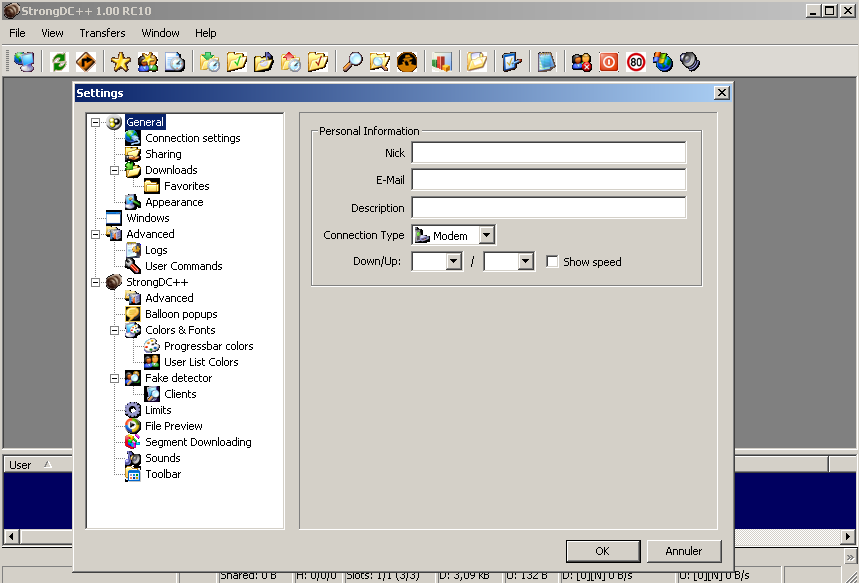Enable the Show speed checkbox
The height and width of the screenshot is (583, 859).
pyautogui.click(x=552, y=262)
